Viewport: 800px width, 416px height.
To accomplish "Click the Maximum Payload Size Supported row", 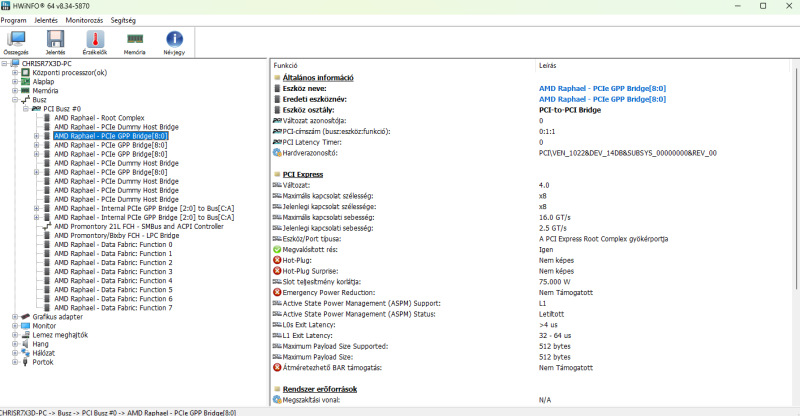I will click(531, 346).
